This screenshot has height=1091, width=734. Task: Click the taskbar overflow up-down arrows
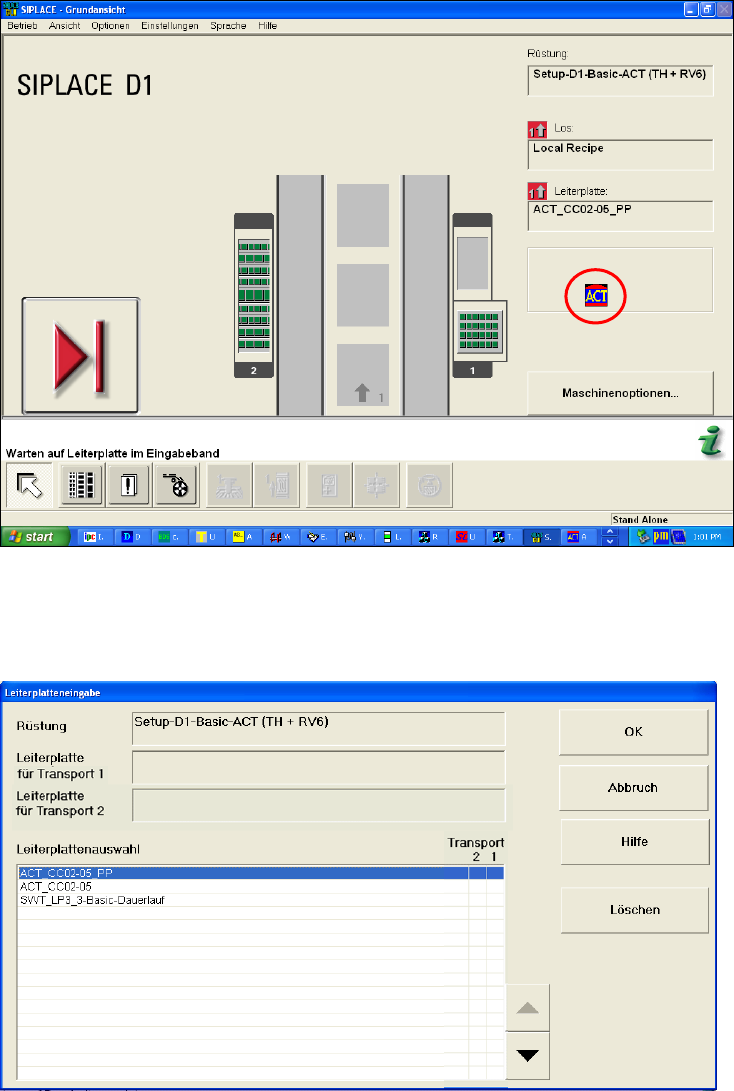tap(610, 536)
